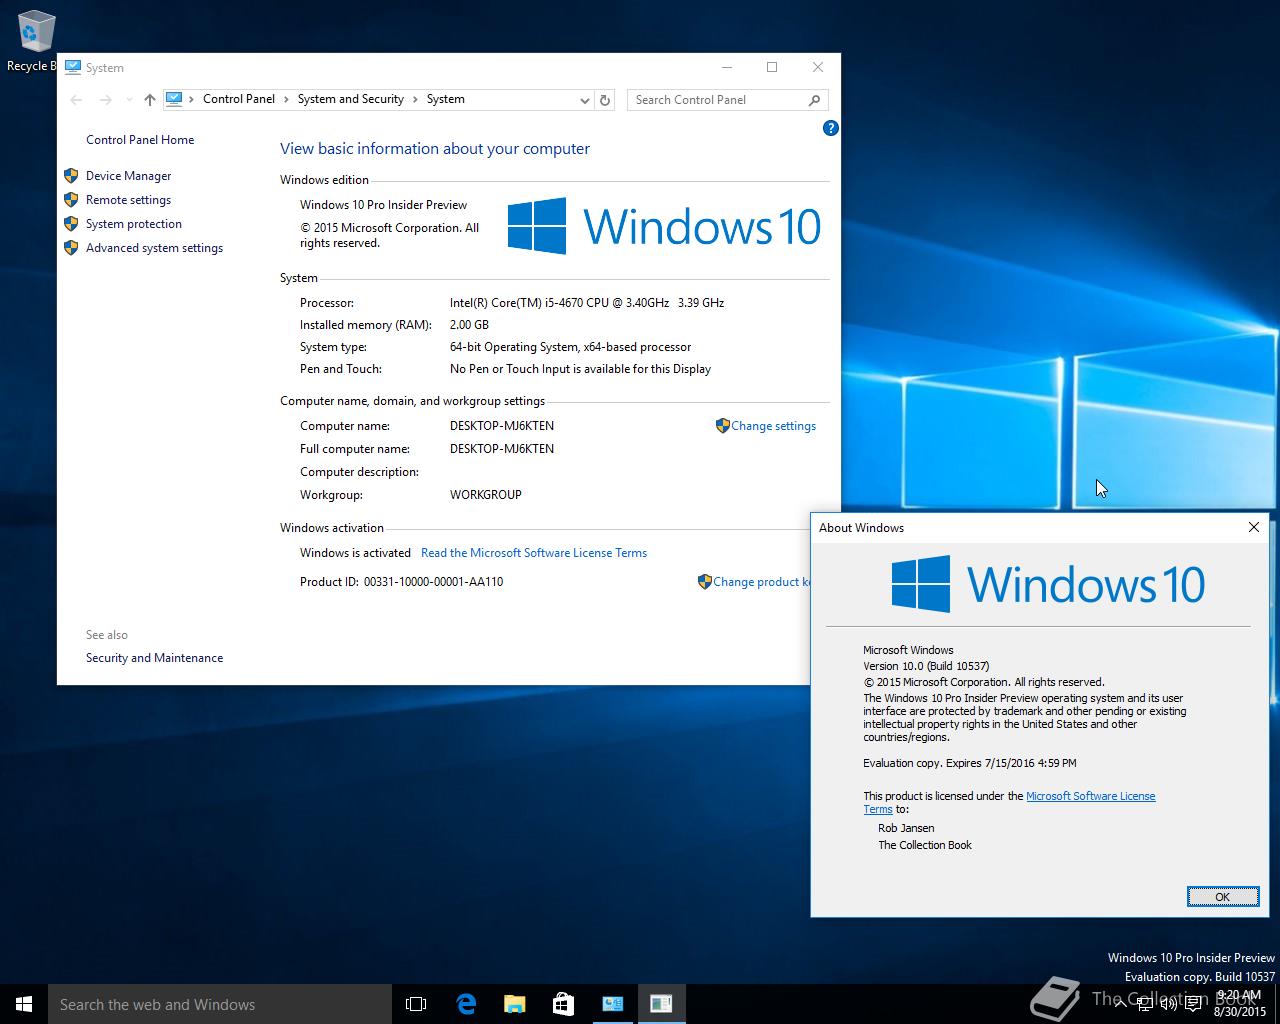Open Microsoft Software License Terms in About dialog
Screen dimensions: 1280x1024
click(1090, 796)
